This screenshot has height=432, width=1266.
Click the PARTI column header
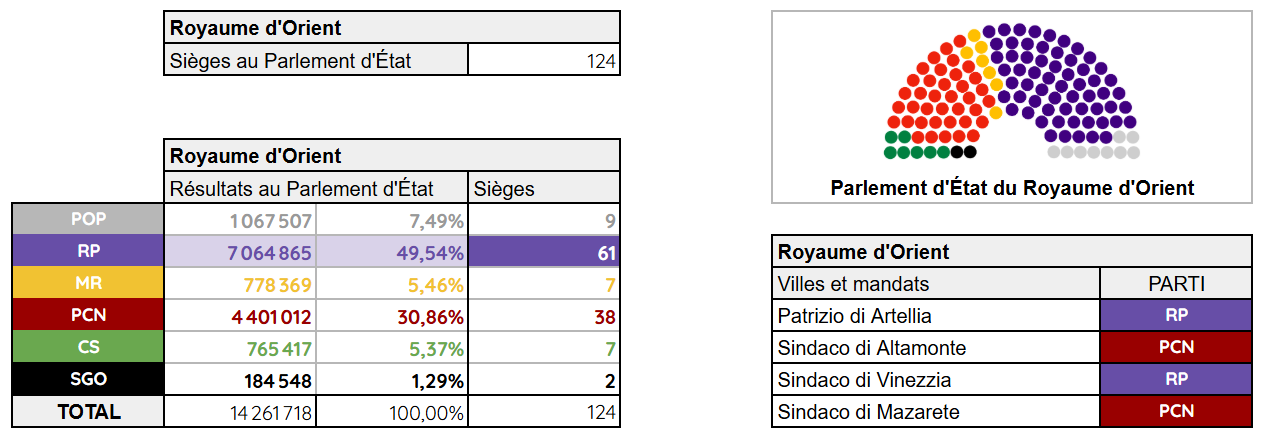click(x=1176, y=284)
